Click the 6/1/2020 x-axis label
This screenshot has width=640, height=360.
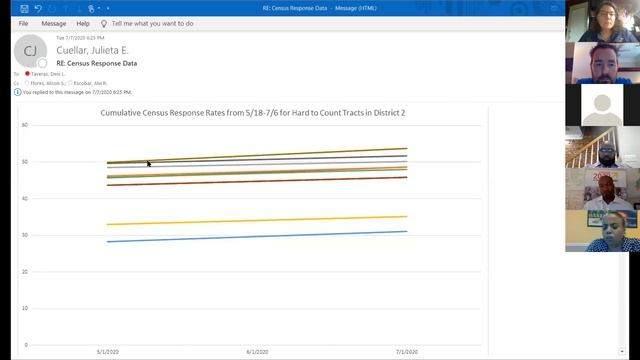click(x=257, y=352)
